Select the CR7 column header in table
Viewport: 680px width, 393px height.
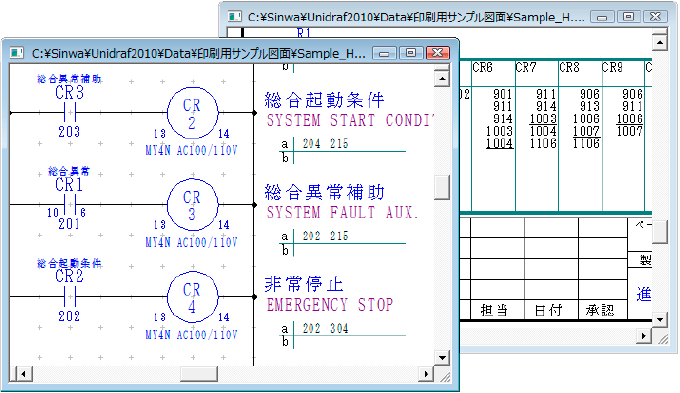point(526,68)
